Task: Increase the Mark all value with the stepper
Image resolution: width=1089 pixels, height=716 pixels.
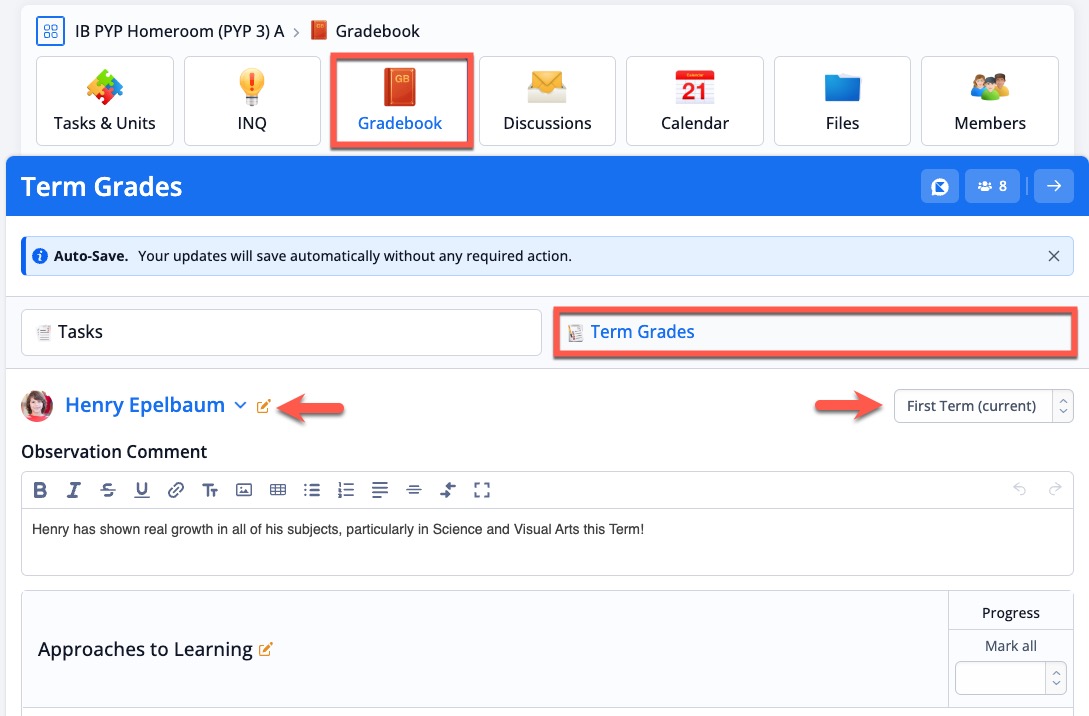Action: click(x=1055, y=672)
